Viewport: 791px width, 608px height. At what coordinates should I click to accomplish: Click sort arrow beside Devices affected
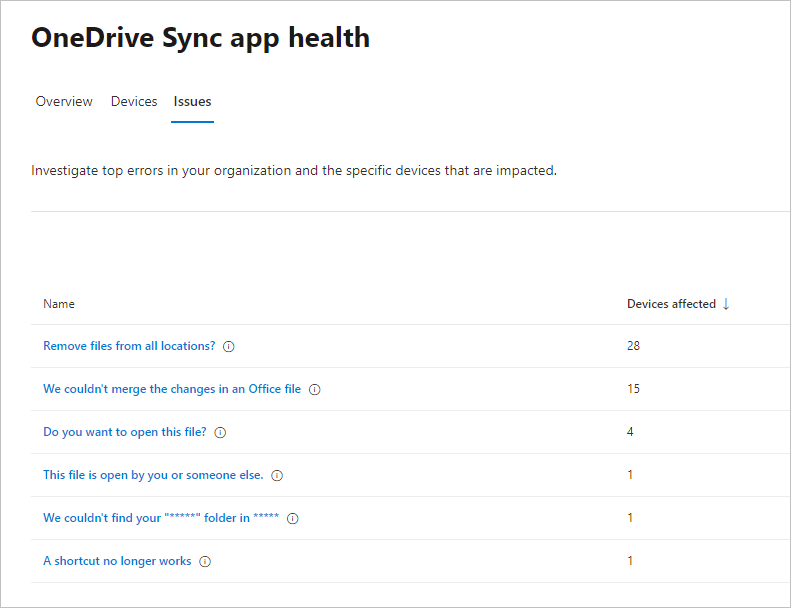click(726, 304)
